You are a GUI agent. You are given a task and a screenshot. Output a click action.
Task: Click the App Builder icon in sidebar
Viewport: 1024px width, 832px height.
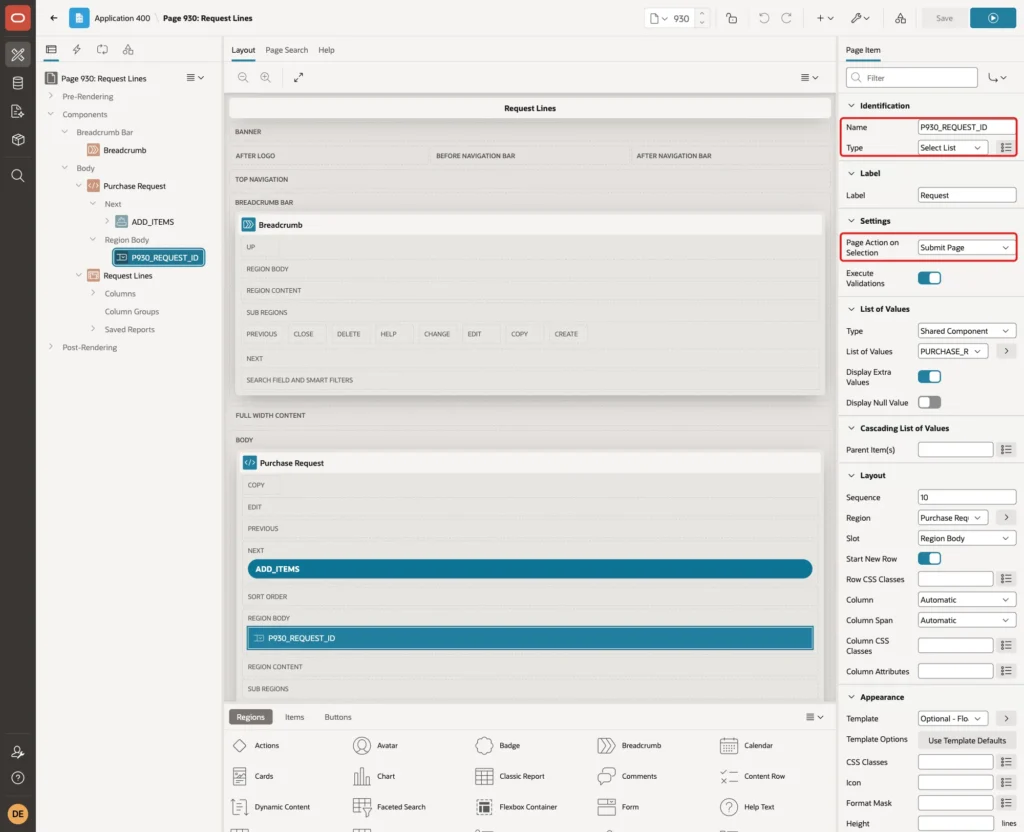(18, 54)
